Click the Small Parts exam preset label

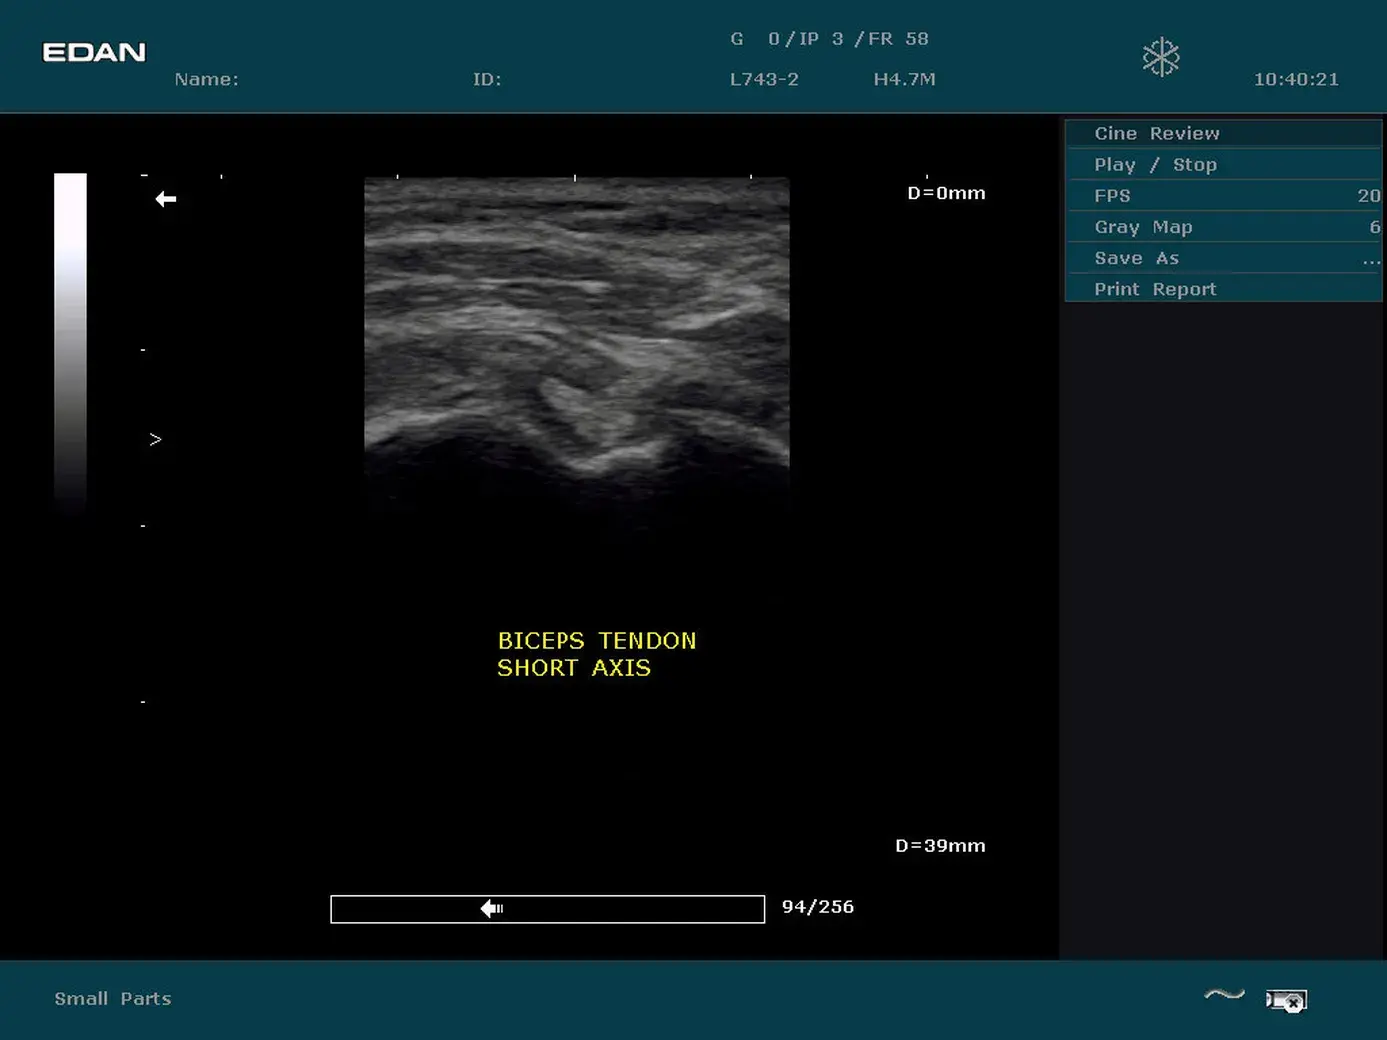tap(113, 998)
